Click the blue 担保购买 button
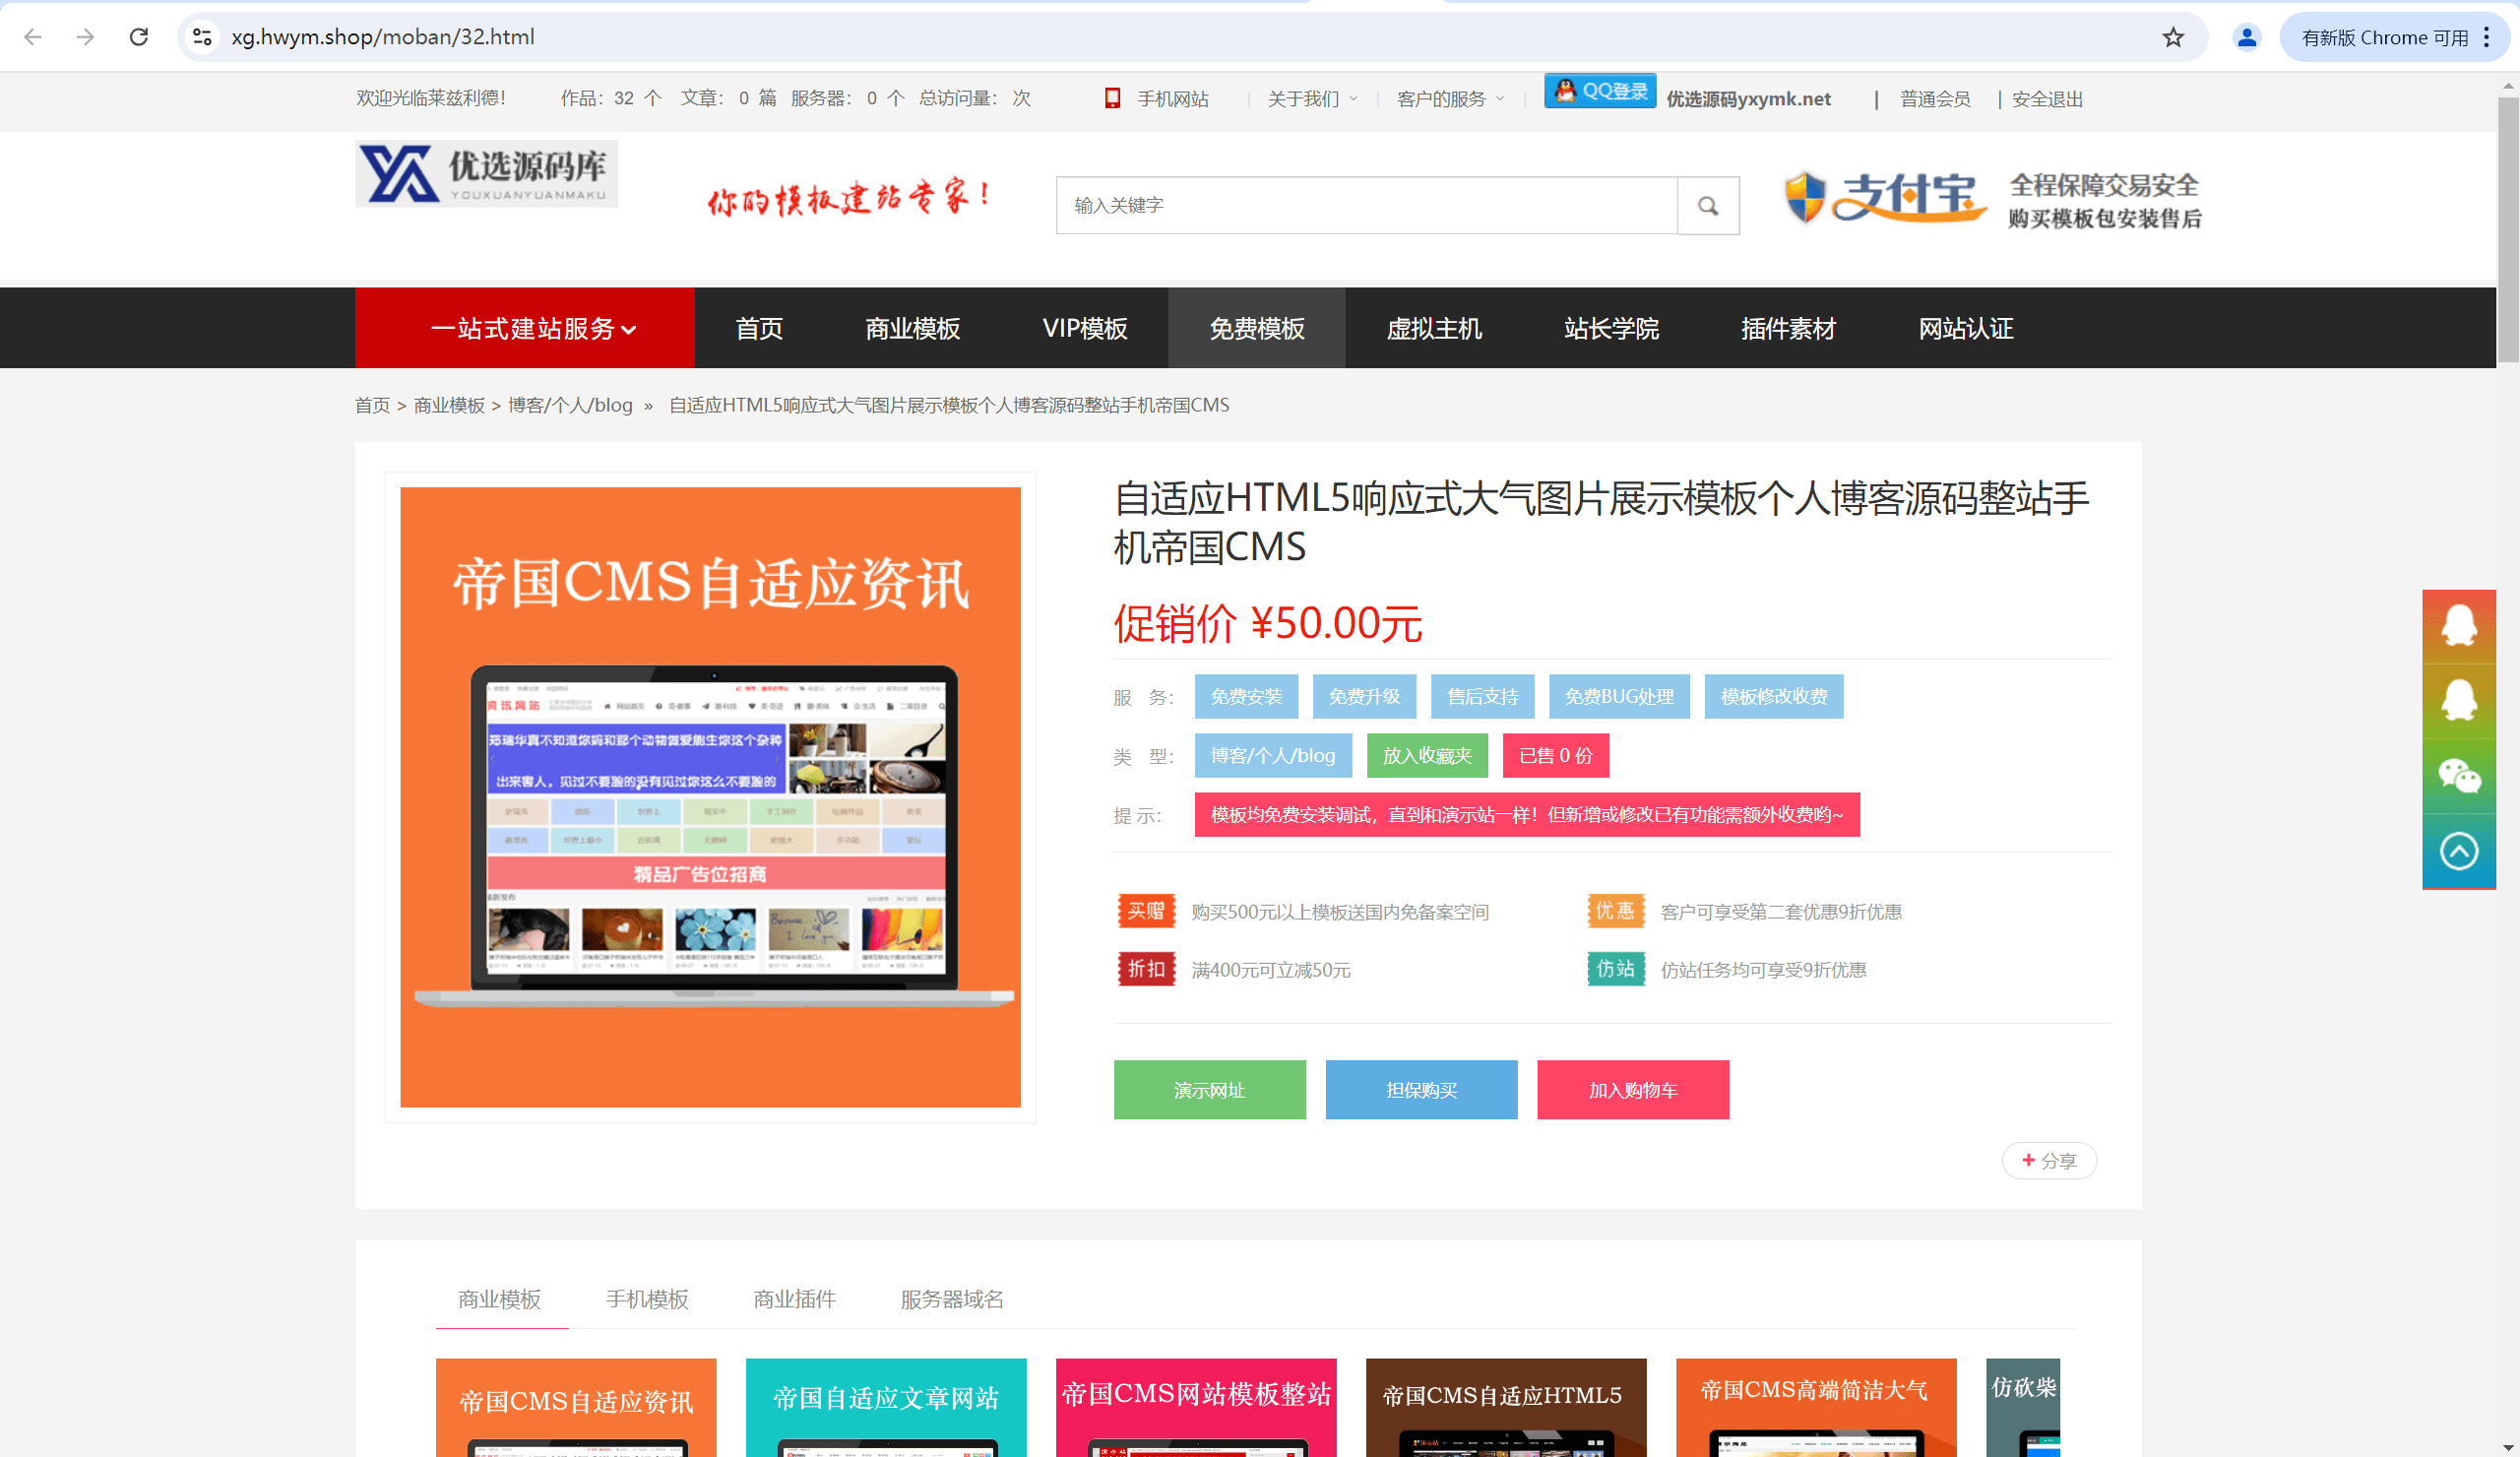Screen dimensions: 2520x1457 [1422, 1089]
